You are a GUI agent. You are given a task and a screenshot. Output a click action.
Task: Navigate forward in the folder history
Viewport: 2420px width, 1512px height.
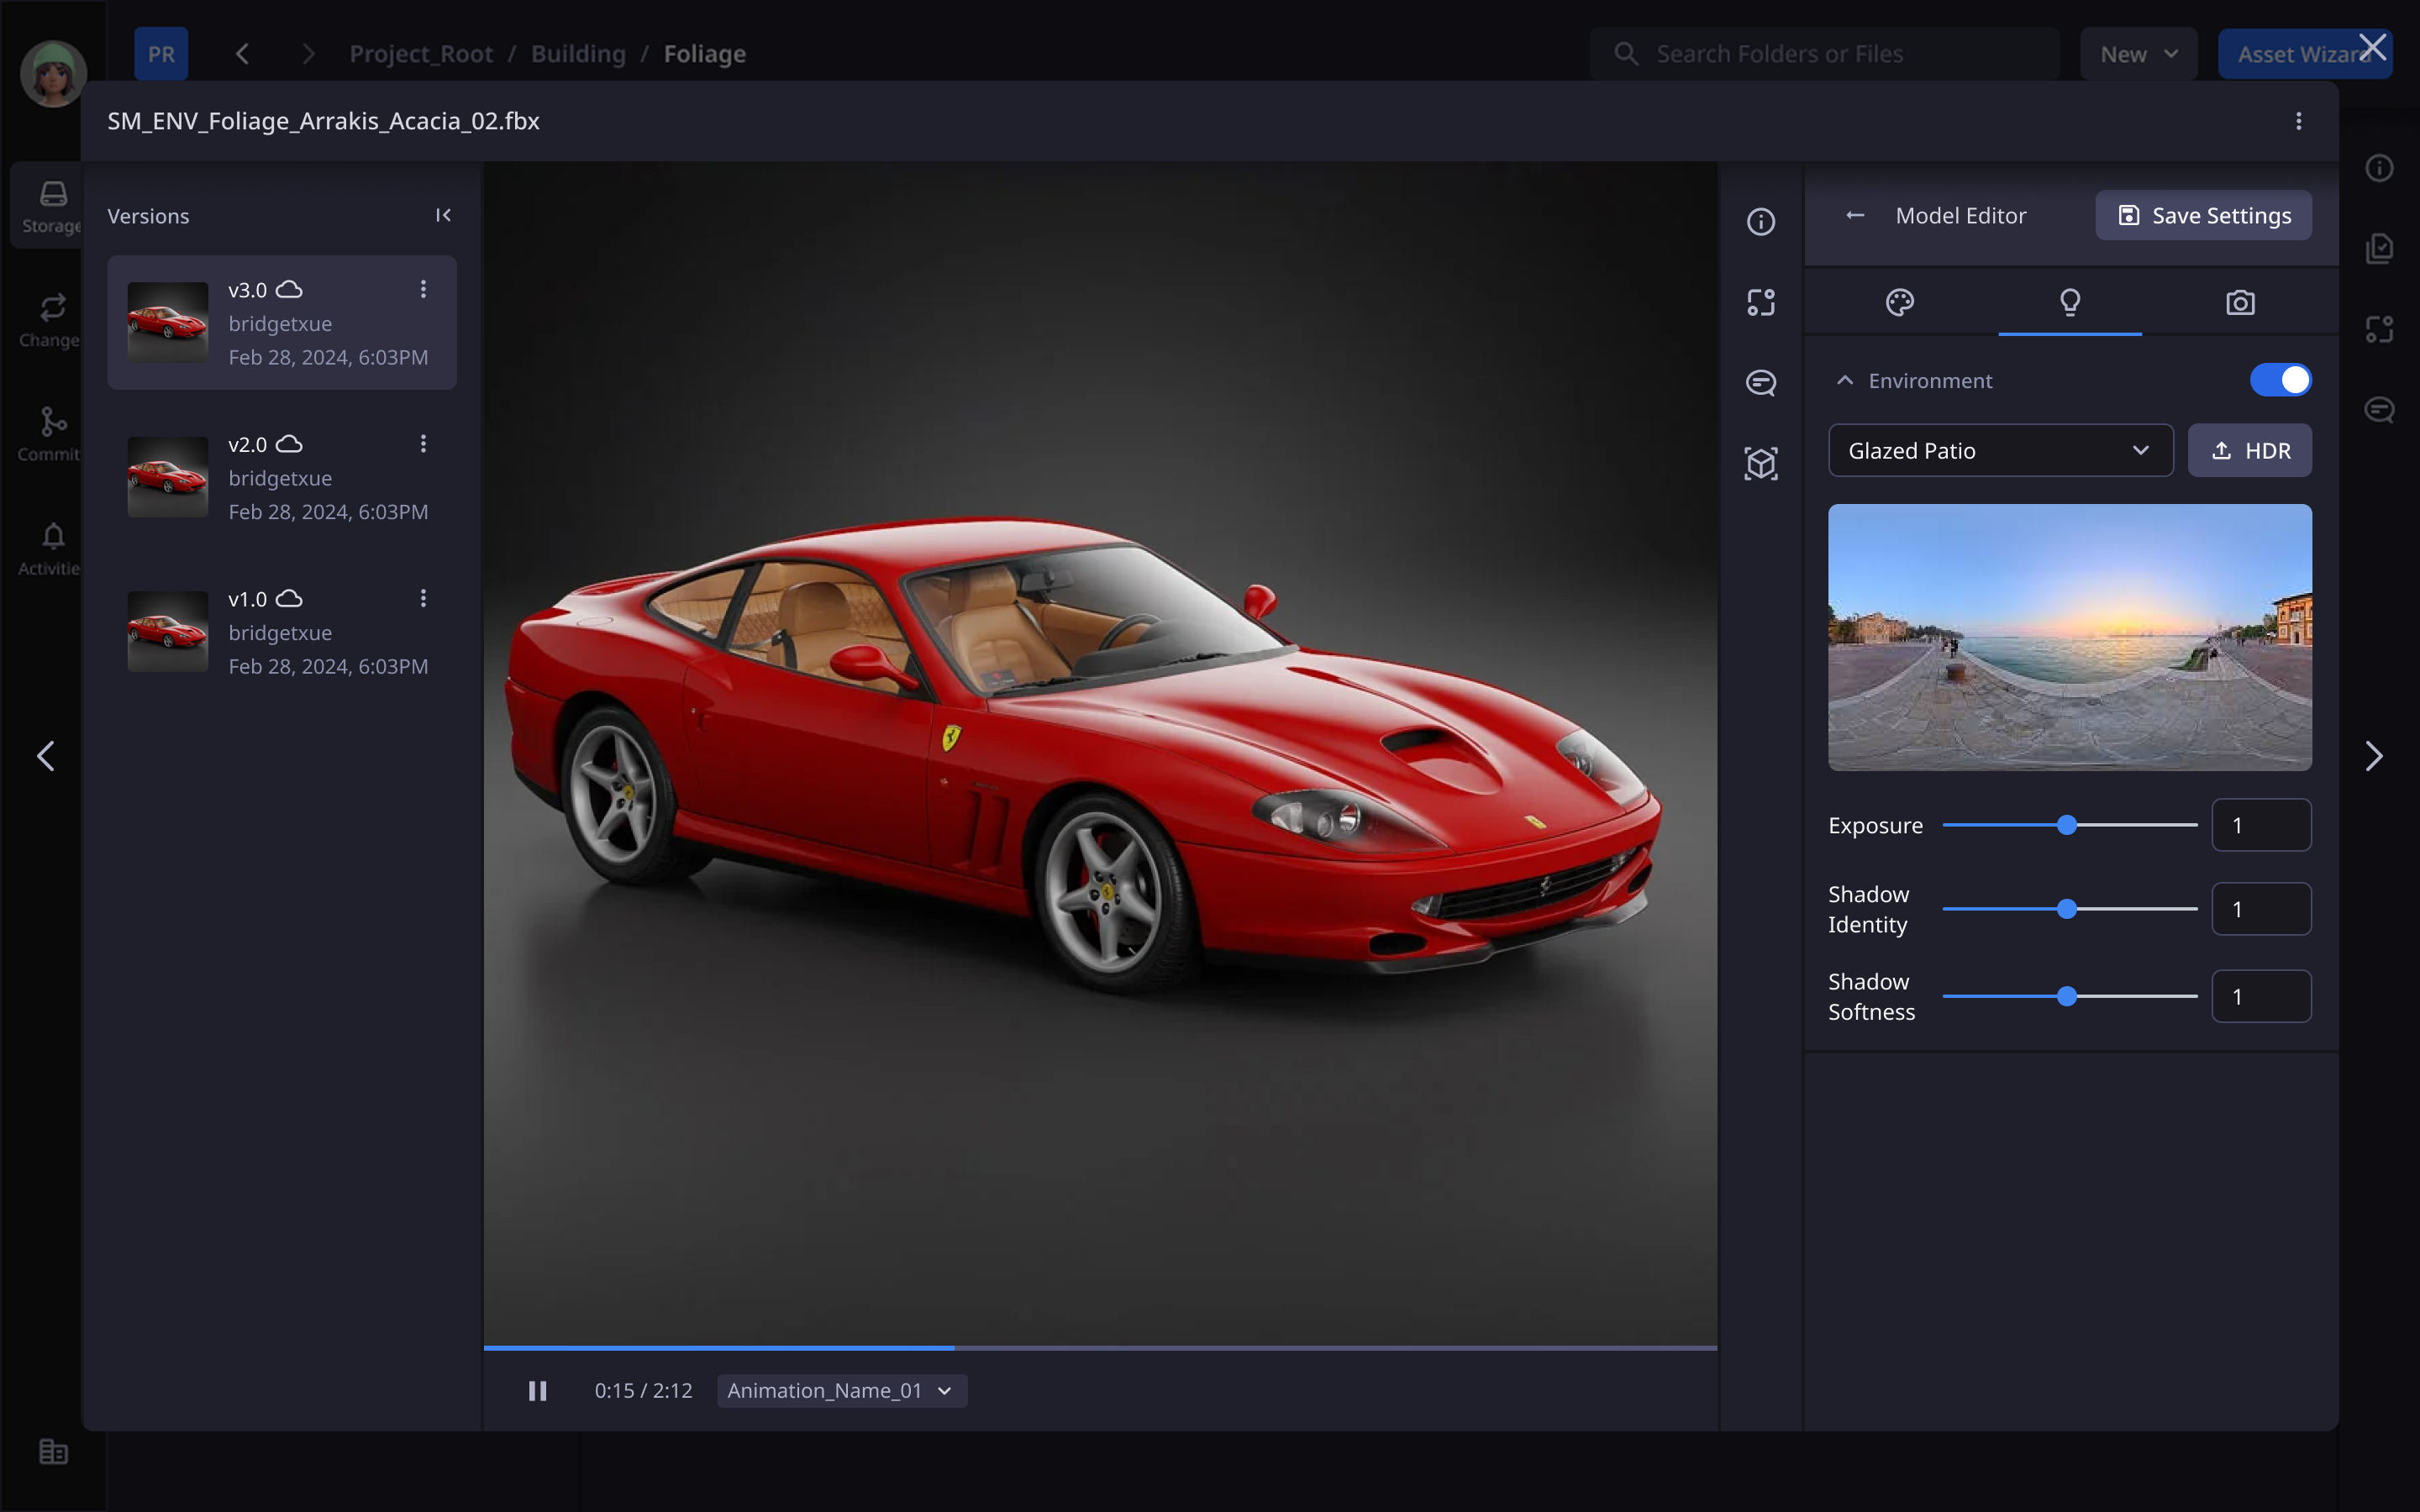[308, 54]
